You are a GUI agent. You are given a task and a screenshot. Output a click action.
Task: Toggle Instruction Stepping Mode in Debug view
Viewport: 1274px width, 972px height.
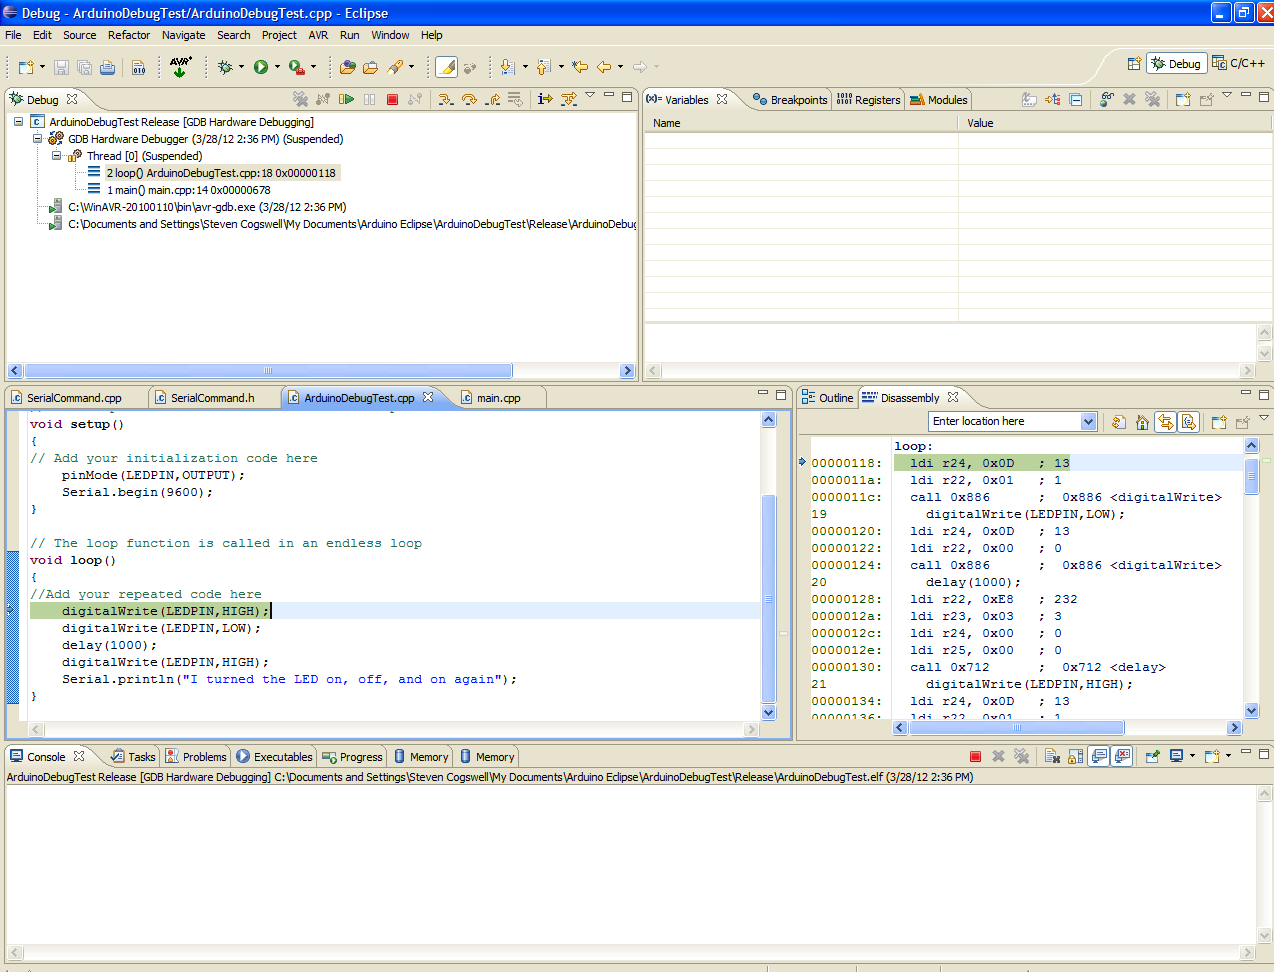click(x=544, y=99)
